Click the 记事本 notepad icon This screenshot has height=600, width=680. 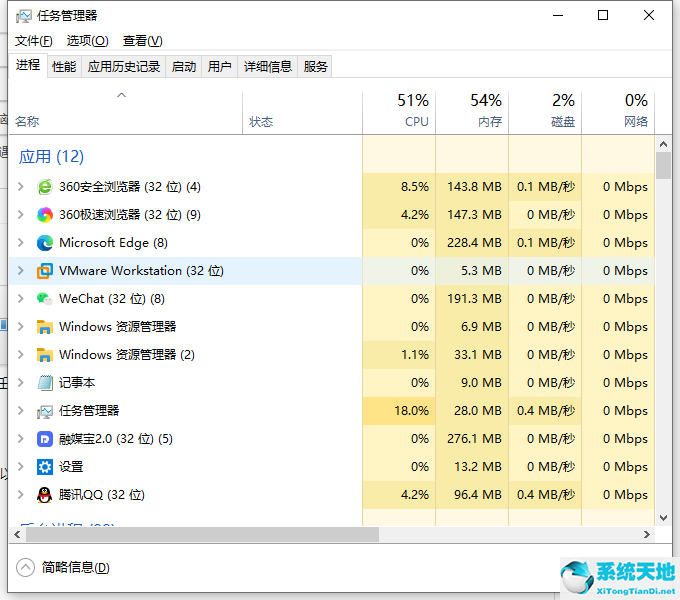pos(45,383)
